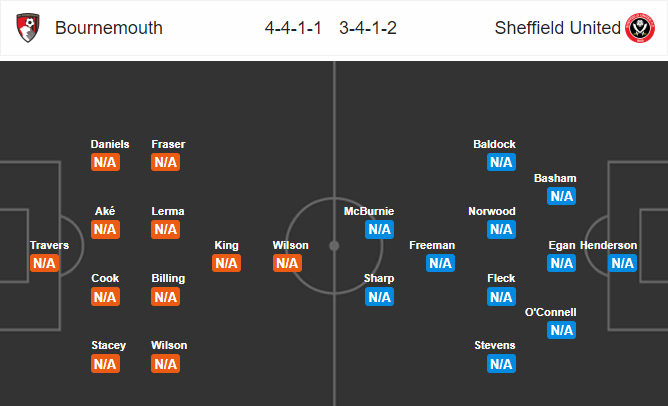Click the Sheffield United club crest icon
Screen dimensions: 668x406
(640, 28)
